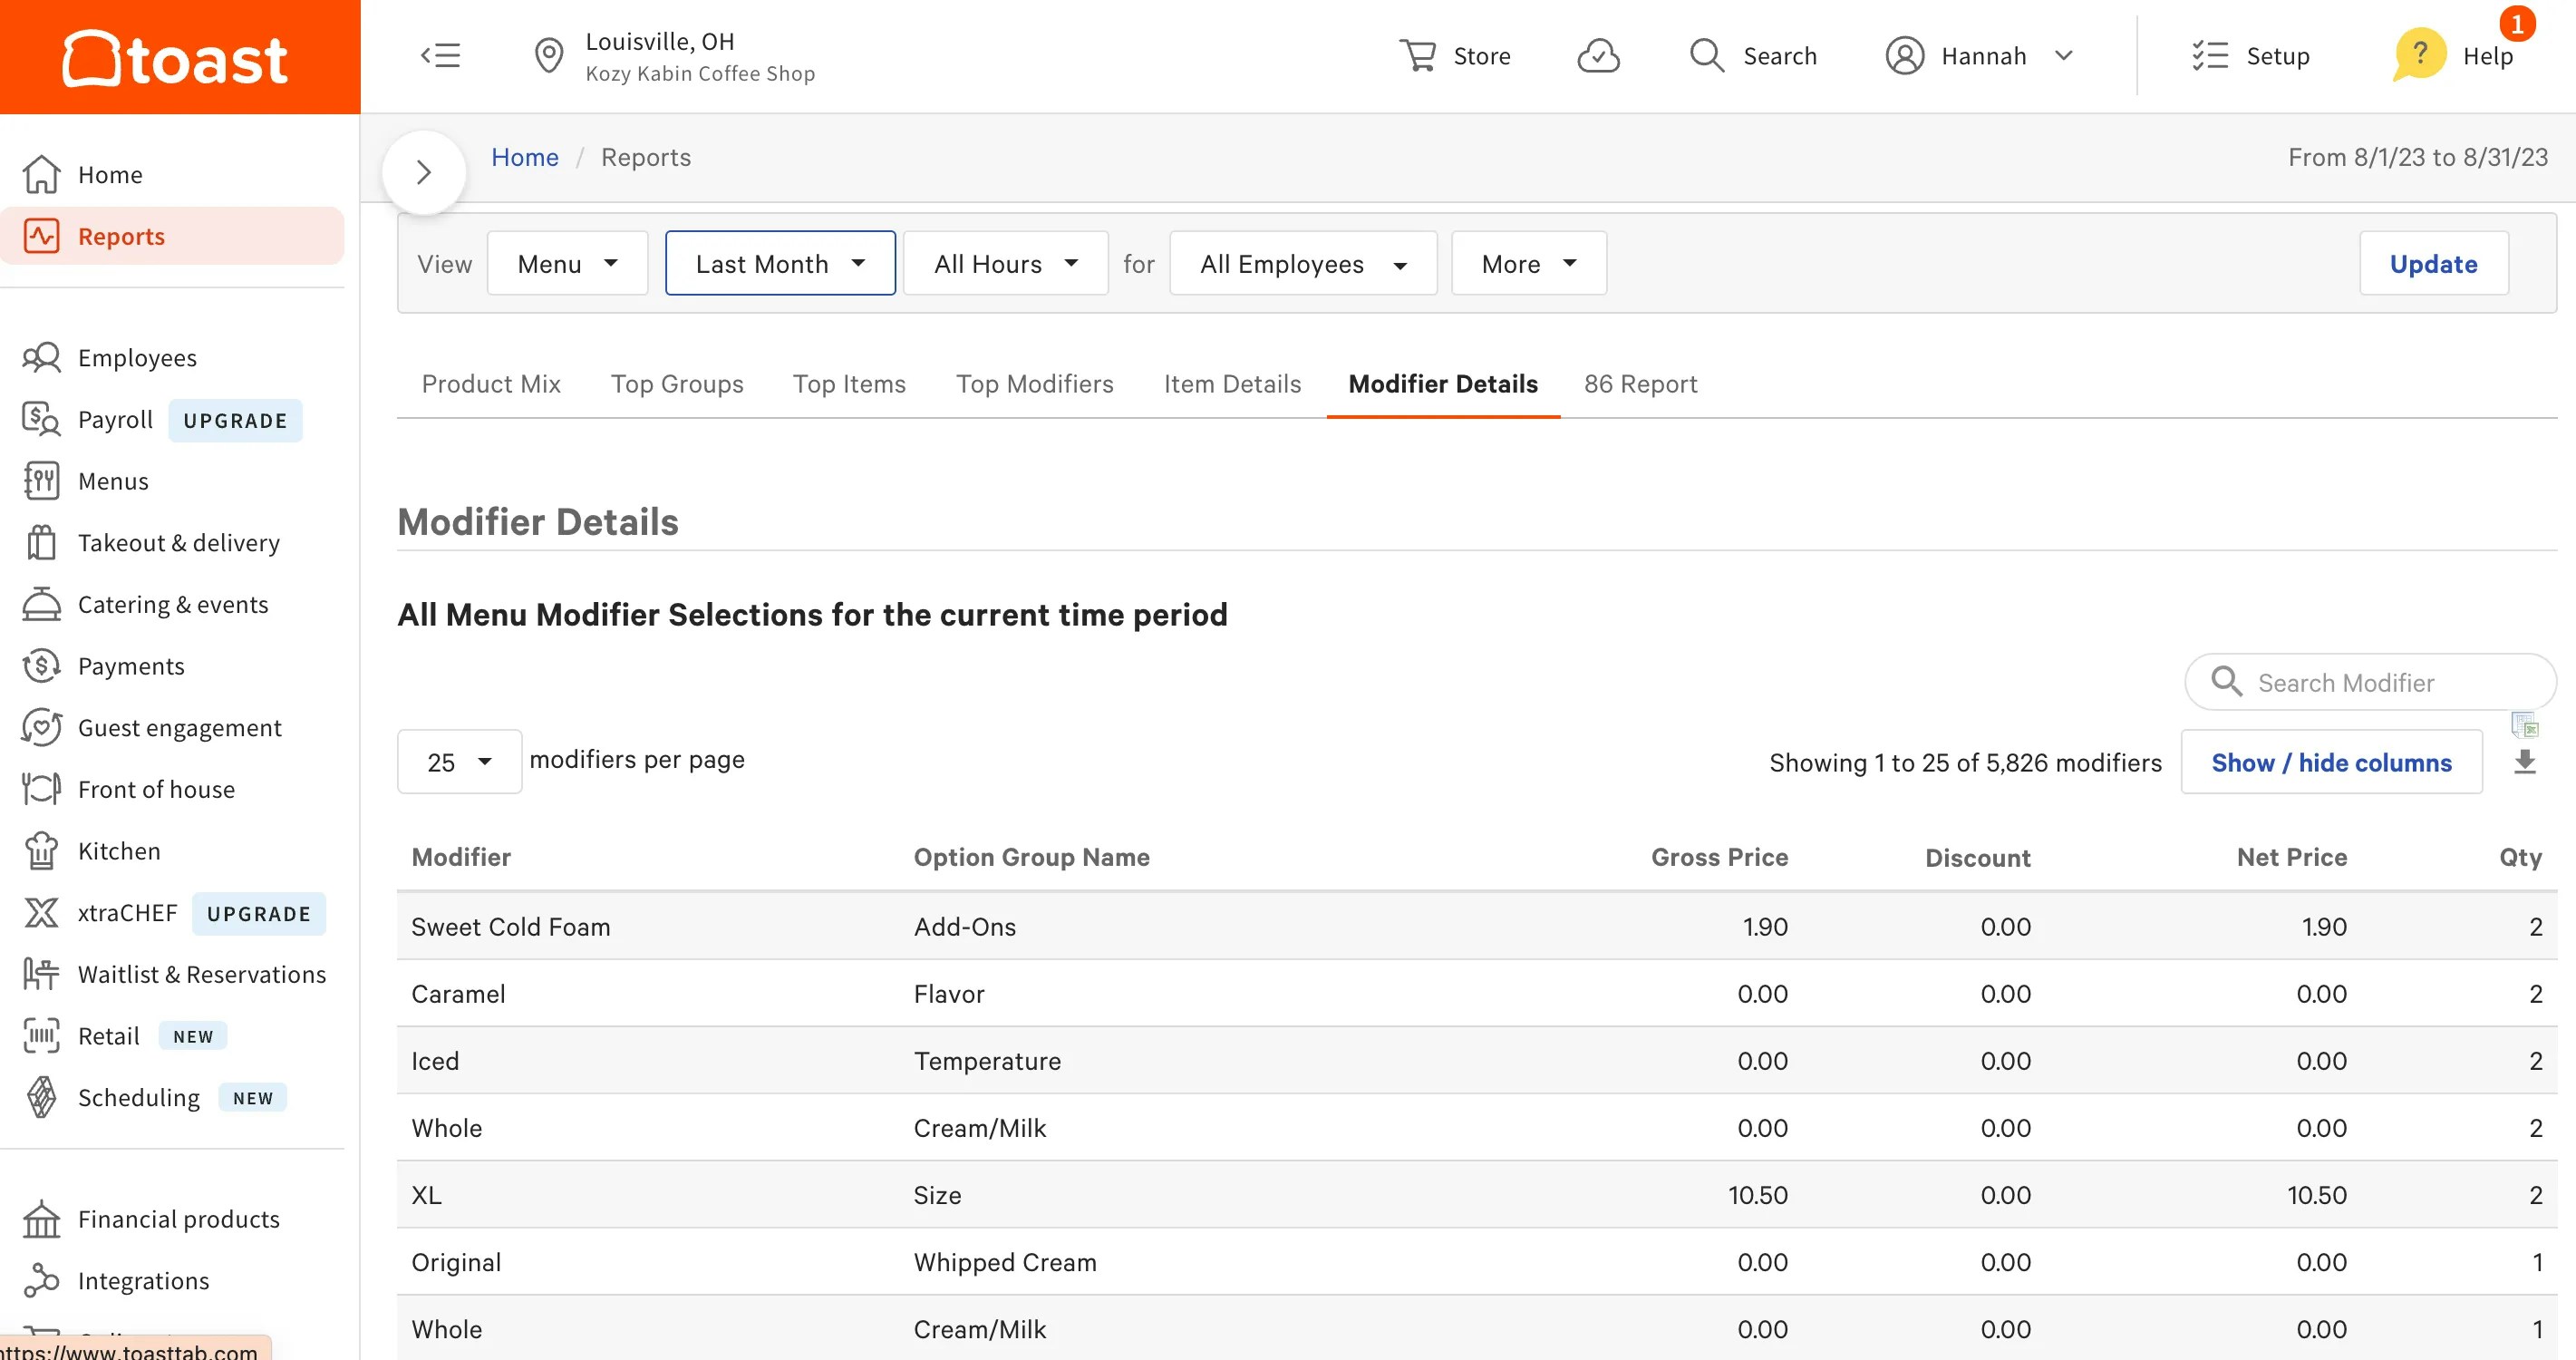Click the Takeout & delivery bag icon
This screenshot has height=1360, width=2576.
pyautogui.click(x=41, y=543)
